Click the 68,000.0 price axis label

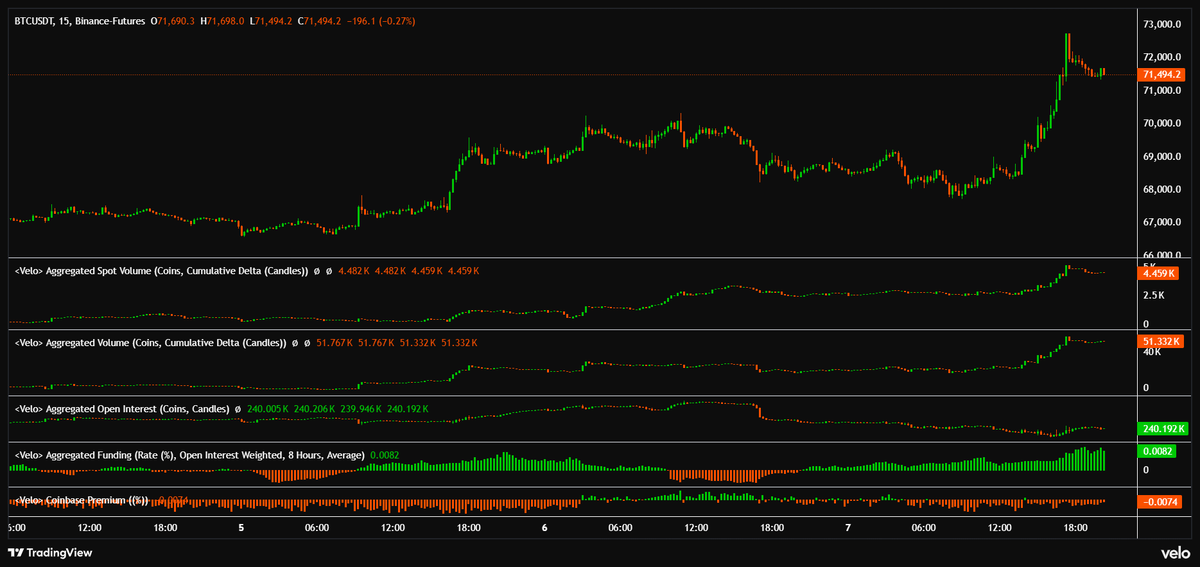(x=1162, y=190)
